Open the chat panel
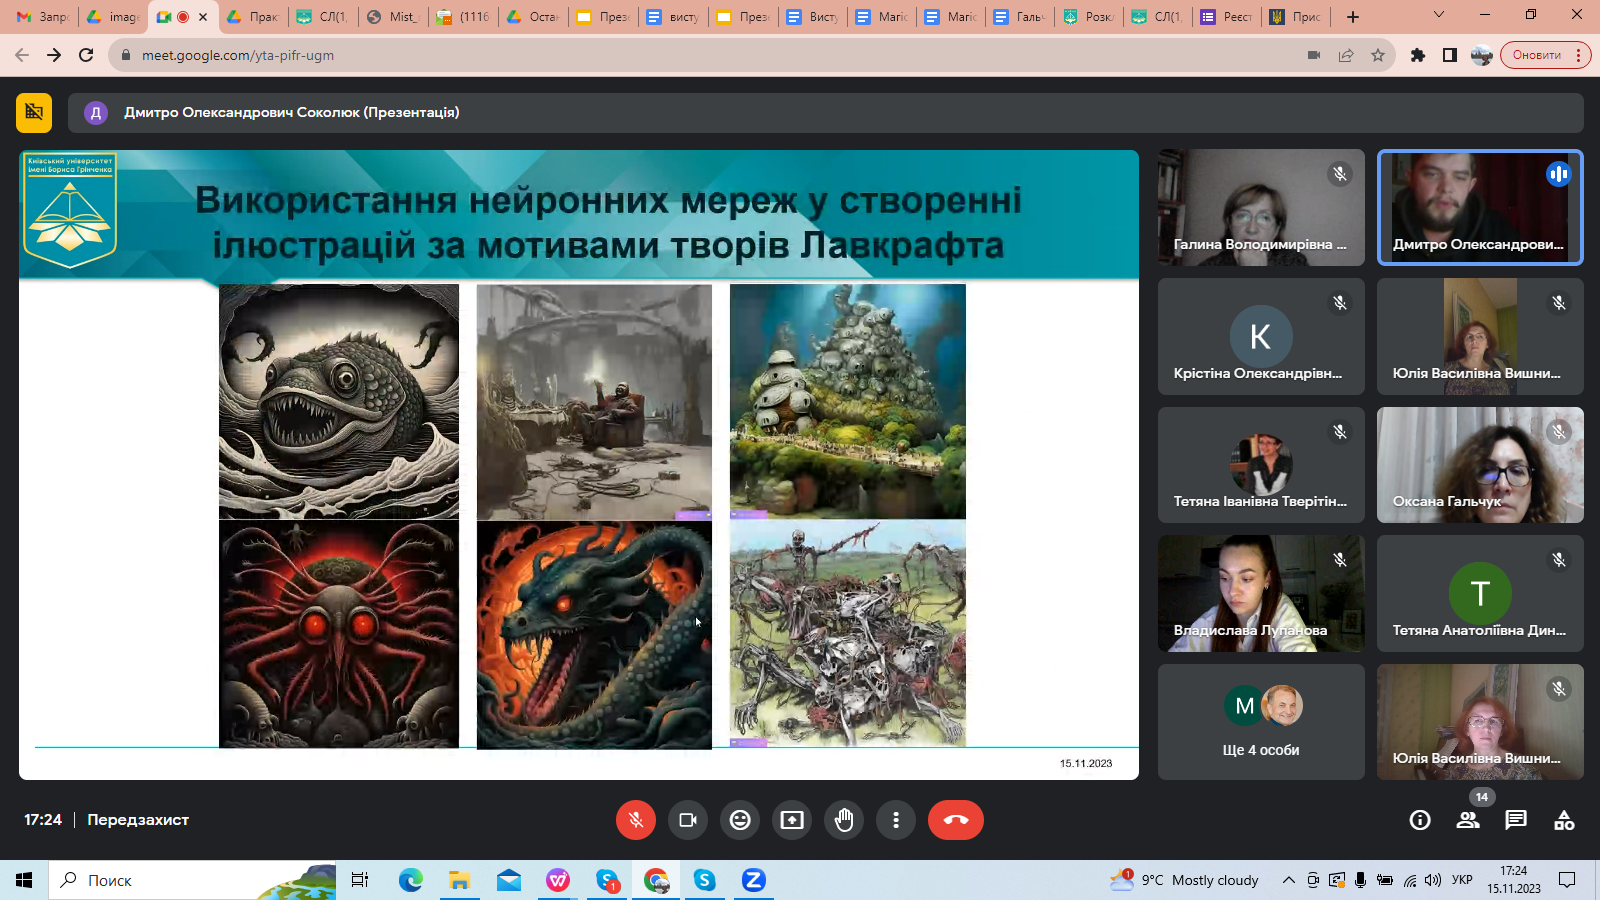1600x900 pixels. click(1516, 820)
